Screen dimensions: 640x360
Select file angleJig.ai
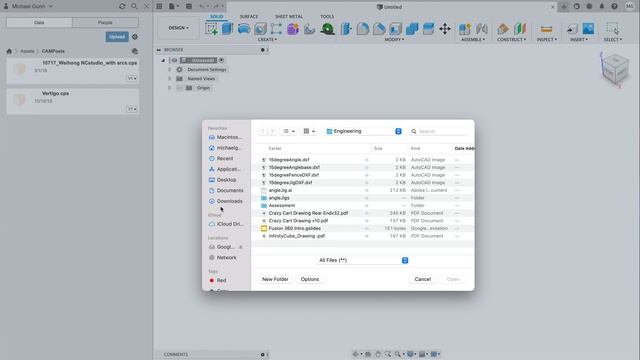[x=363, y=190]
